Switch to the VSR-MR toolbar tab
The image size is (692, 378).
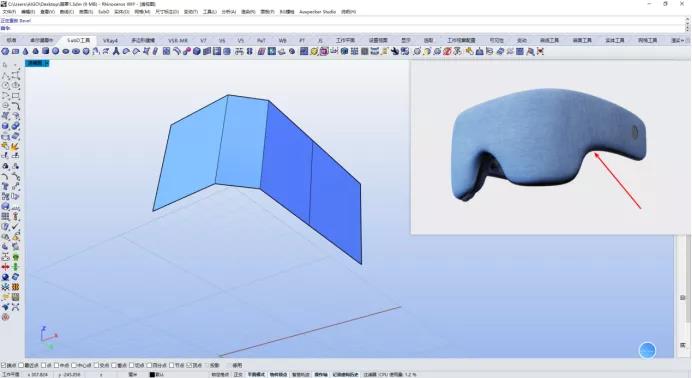coord(178,40)
